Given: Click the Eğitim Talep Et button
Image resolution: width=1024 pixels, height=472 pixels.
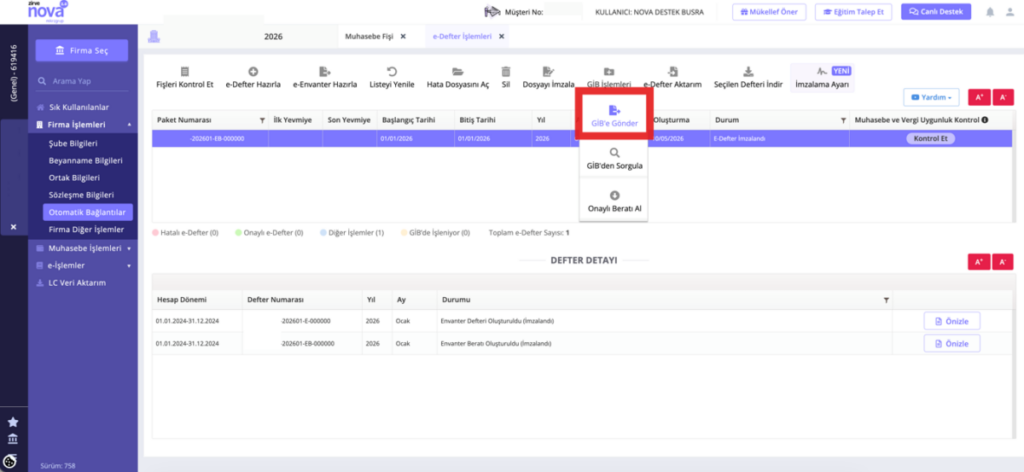Looking at the screenshot, I should click(854, 12).
